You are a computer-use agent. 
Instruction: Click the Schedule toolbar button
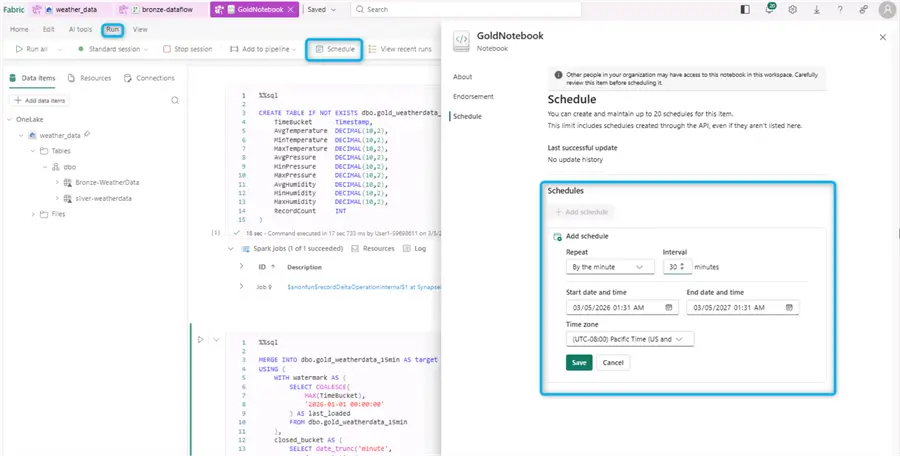coord(335,49)
